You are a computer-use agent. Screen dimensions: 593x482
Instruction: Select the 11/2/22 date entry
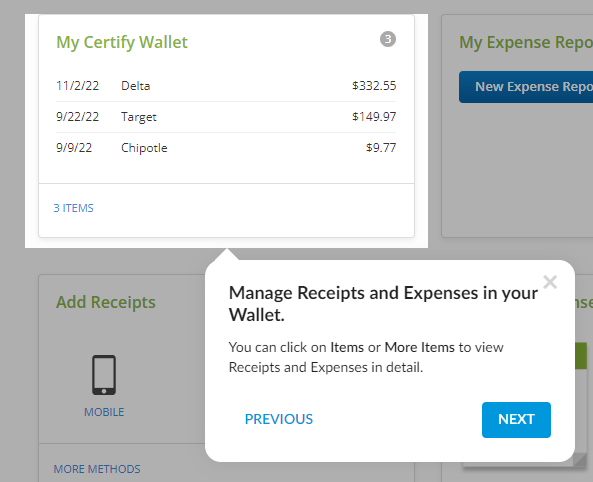click(x=78, y=86)
